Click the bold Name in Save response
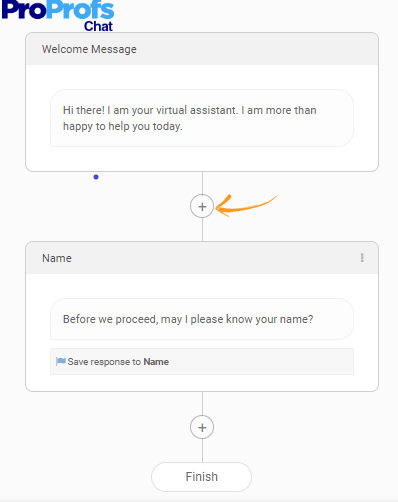 click(156, 362)
